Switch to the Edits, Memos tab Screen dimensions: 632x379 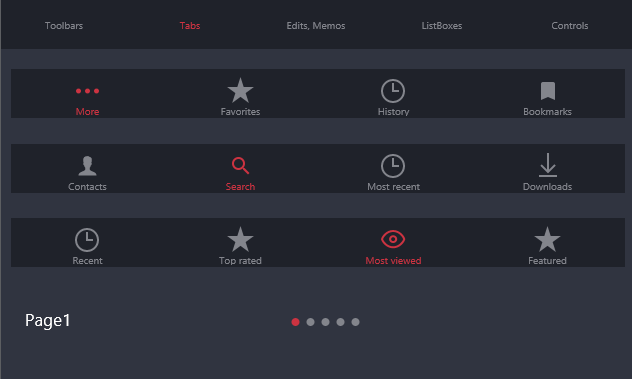316,26
